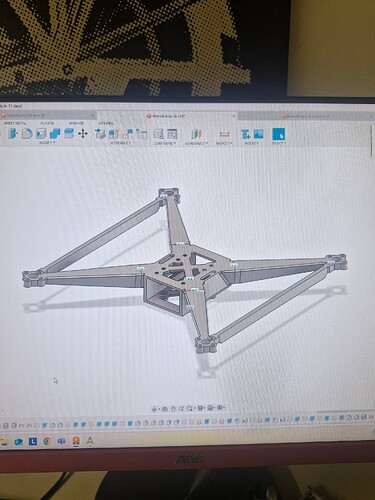This screenshot has width=375, height=500.
Task: Close the leftmost document tab
Action: click(93, 115)
